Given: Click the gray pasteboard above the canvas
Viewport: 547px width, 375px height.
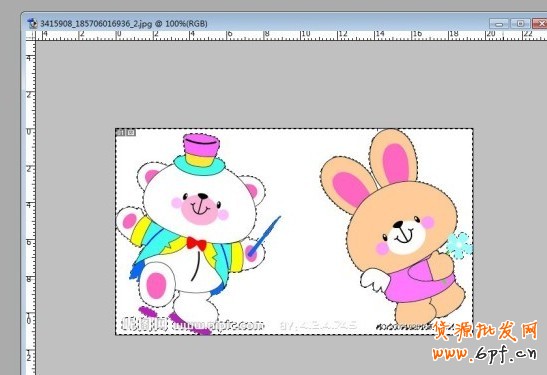Looking at the screenshot, I should click(290, 84).
